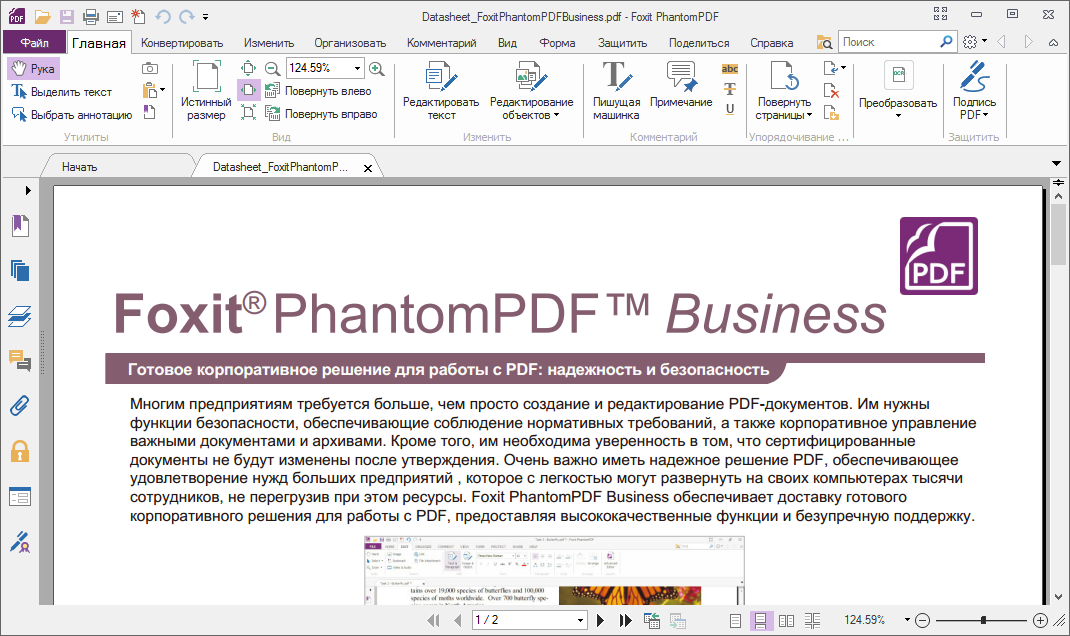Open the zoom percentage dropdown
The width and height of the screenshot is (1070, 636).
(x=355, y=70)
